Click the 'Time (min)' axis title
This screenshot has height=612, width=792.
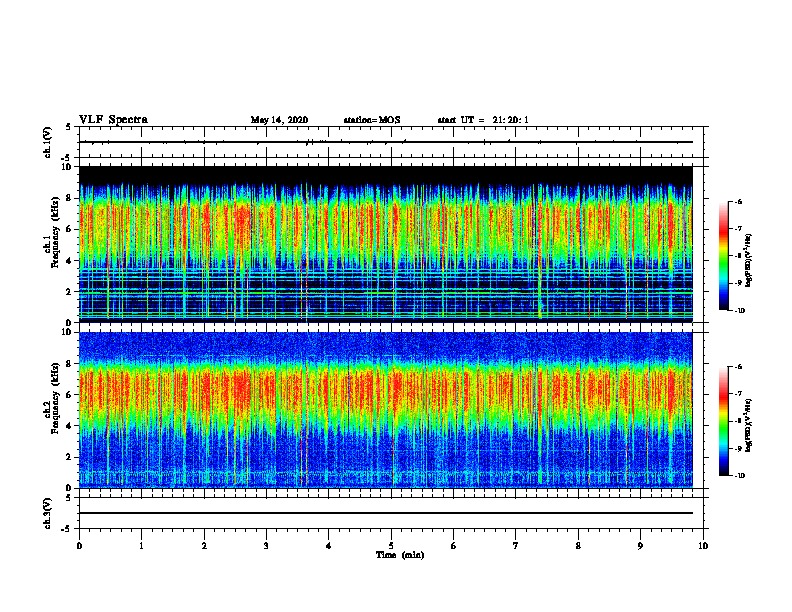point(400,555)
